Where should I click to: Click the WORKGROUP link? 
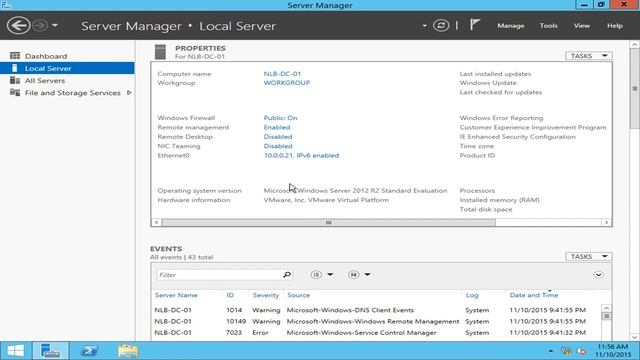pyautogui.click(x=287, y=83)
